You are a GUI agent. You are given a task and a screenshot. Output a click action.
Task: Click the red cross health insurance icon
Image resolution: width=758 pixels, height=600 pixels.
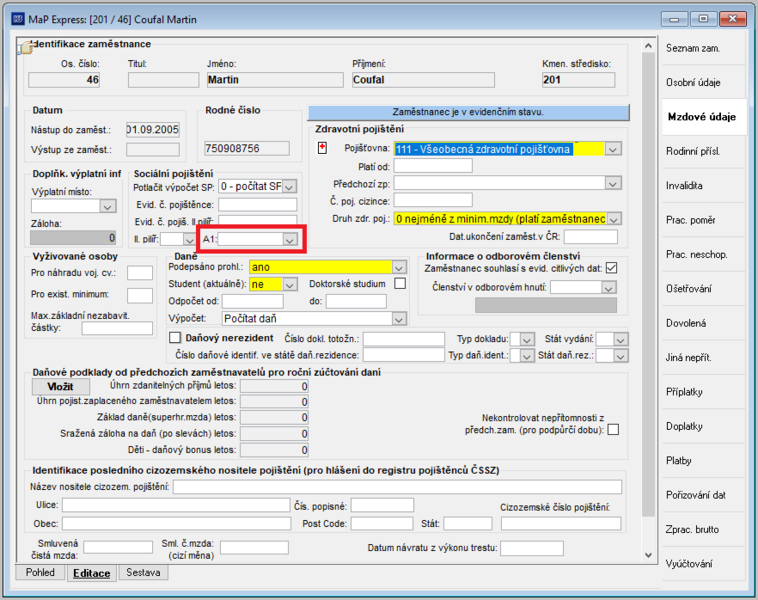coord(322,148)
